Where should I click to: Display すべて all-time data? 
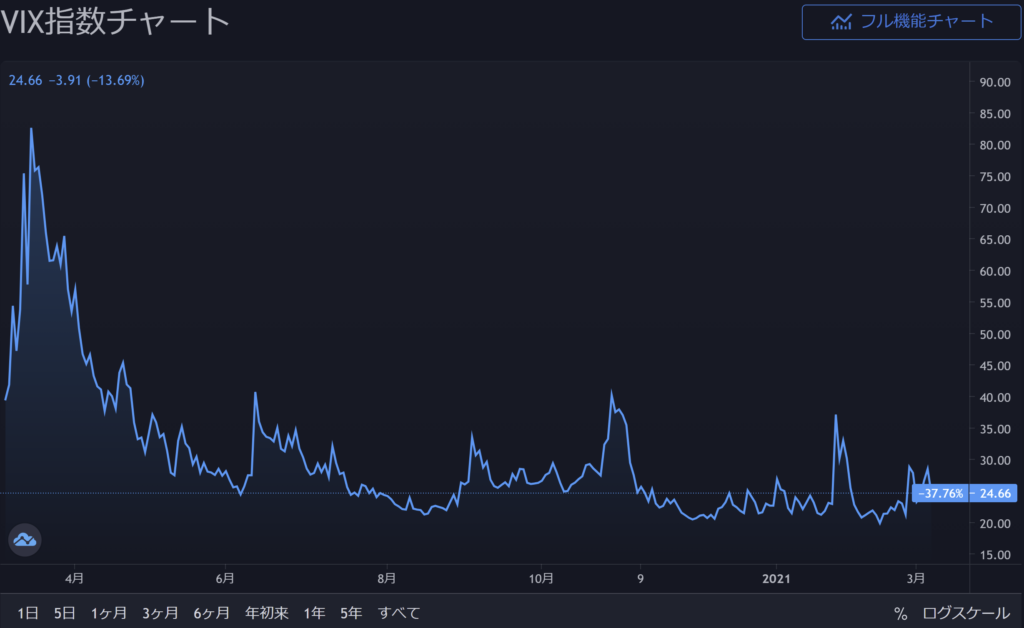pos(398,613)
